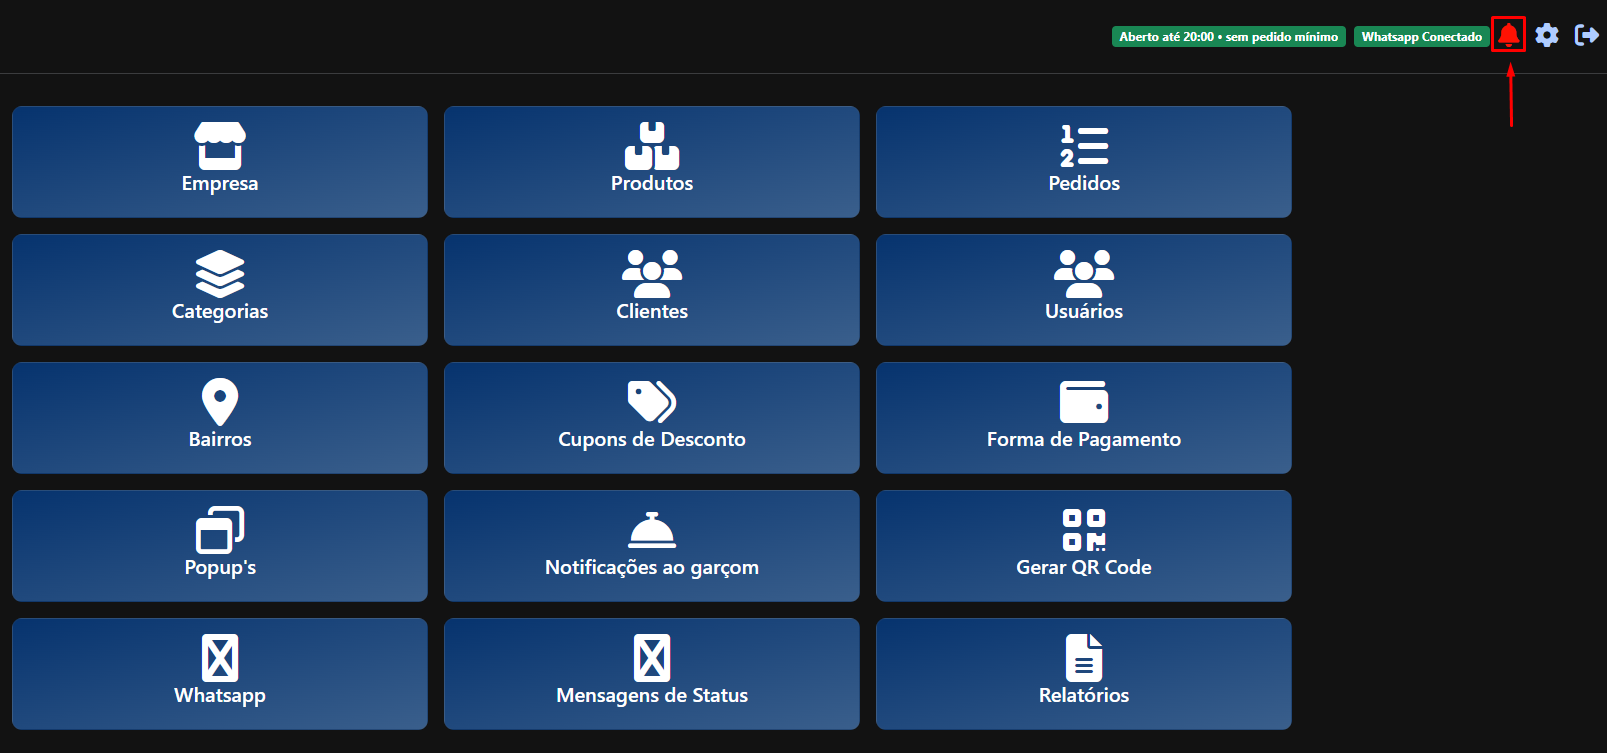The image size is (1607, 753).
Task: Open Mensagens de Status tile
Action: tap(652, 674)
